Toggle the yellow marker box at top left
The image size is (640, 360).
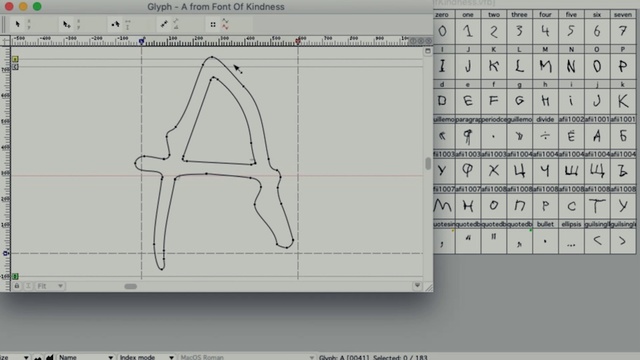(x=15, y=59)
